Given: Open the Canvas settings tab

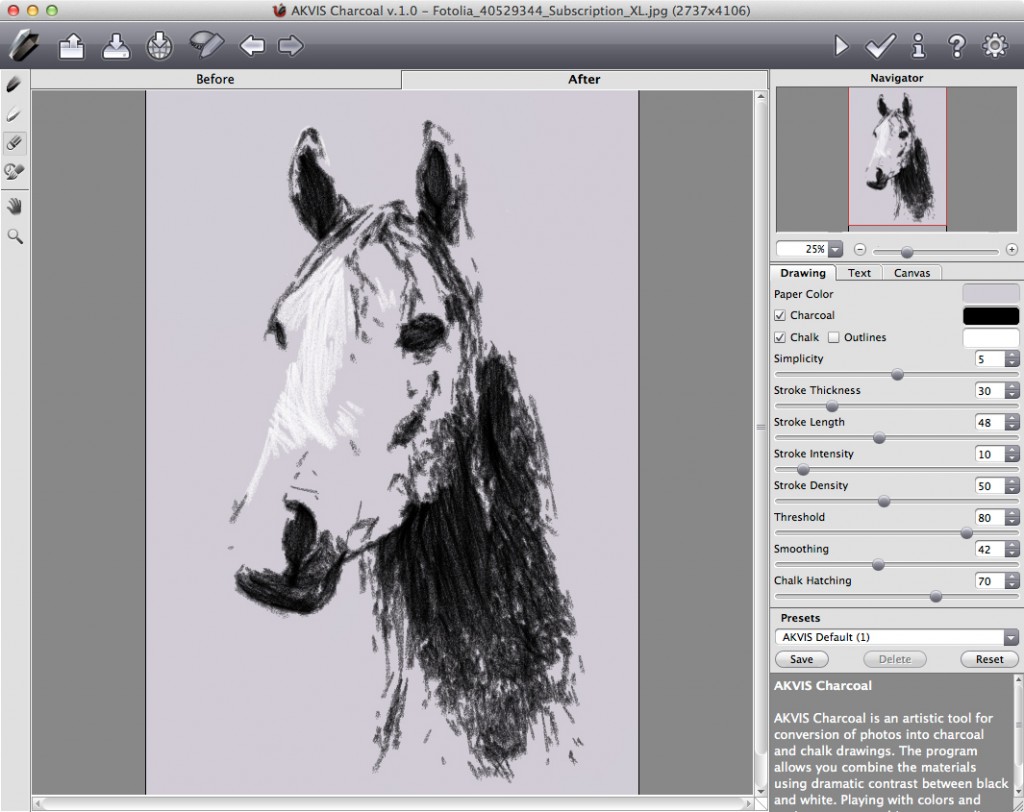Looking at the screenshot, I should 912,272.
